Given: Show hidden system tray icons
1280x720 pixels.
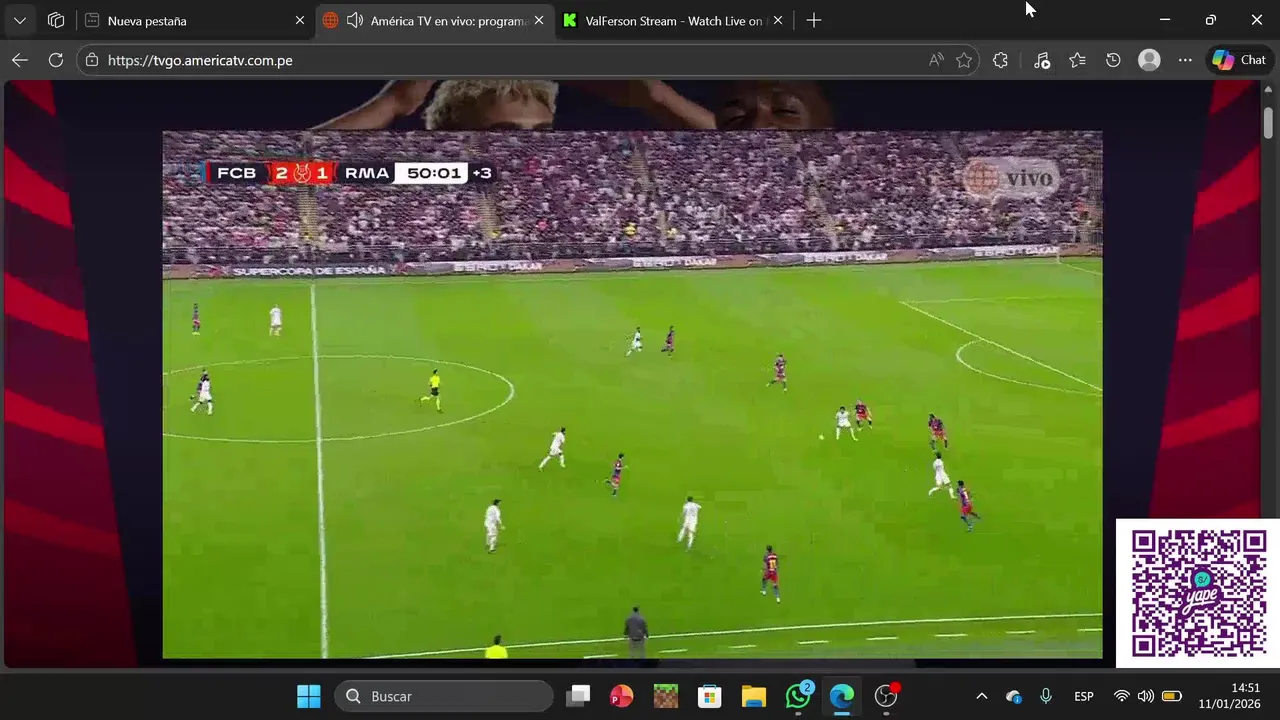Looking at the screenshot, I should coord(981,696).
